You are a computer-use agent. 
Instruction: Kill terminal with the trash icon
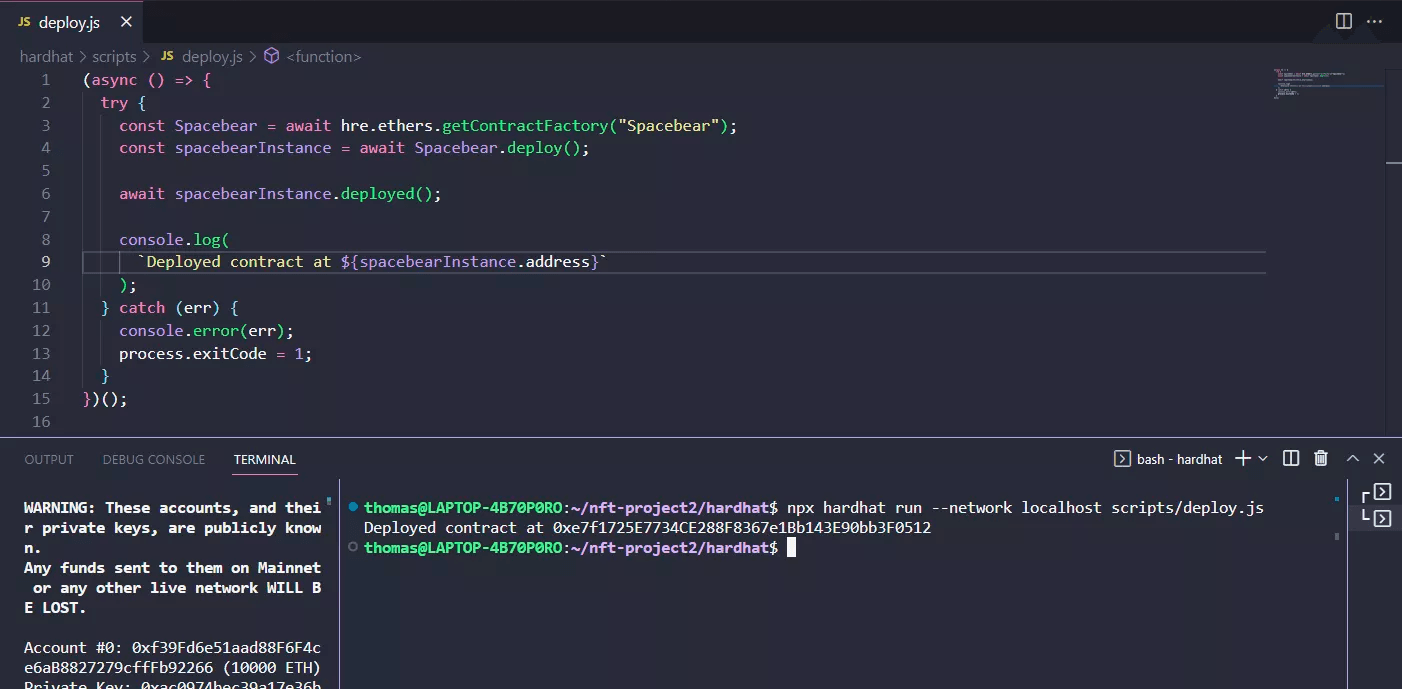pos(1321,458)
